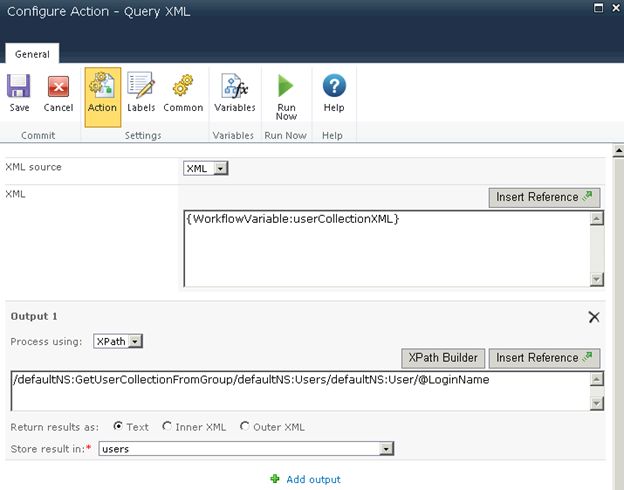Screen dimensions: 624x490
Task: Select the Action settings icon
Action: coord(102,84)
